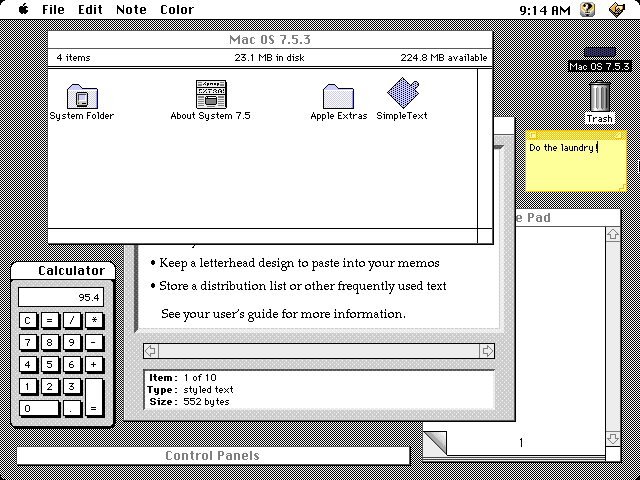Open the File menu
The height and width of the screenshot is (480, 640).
pyautogui.click(x=53, y=9)
